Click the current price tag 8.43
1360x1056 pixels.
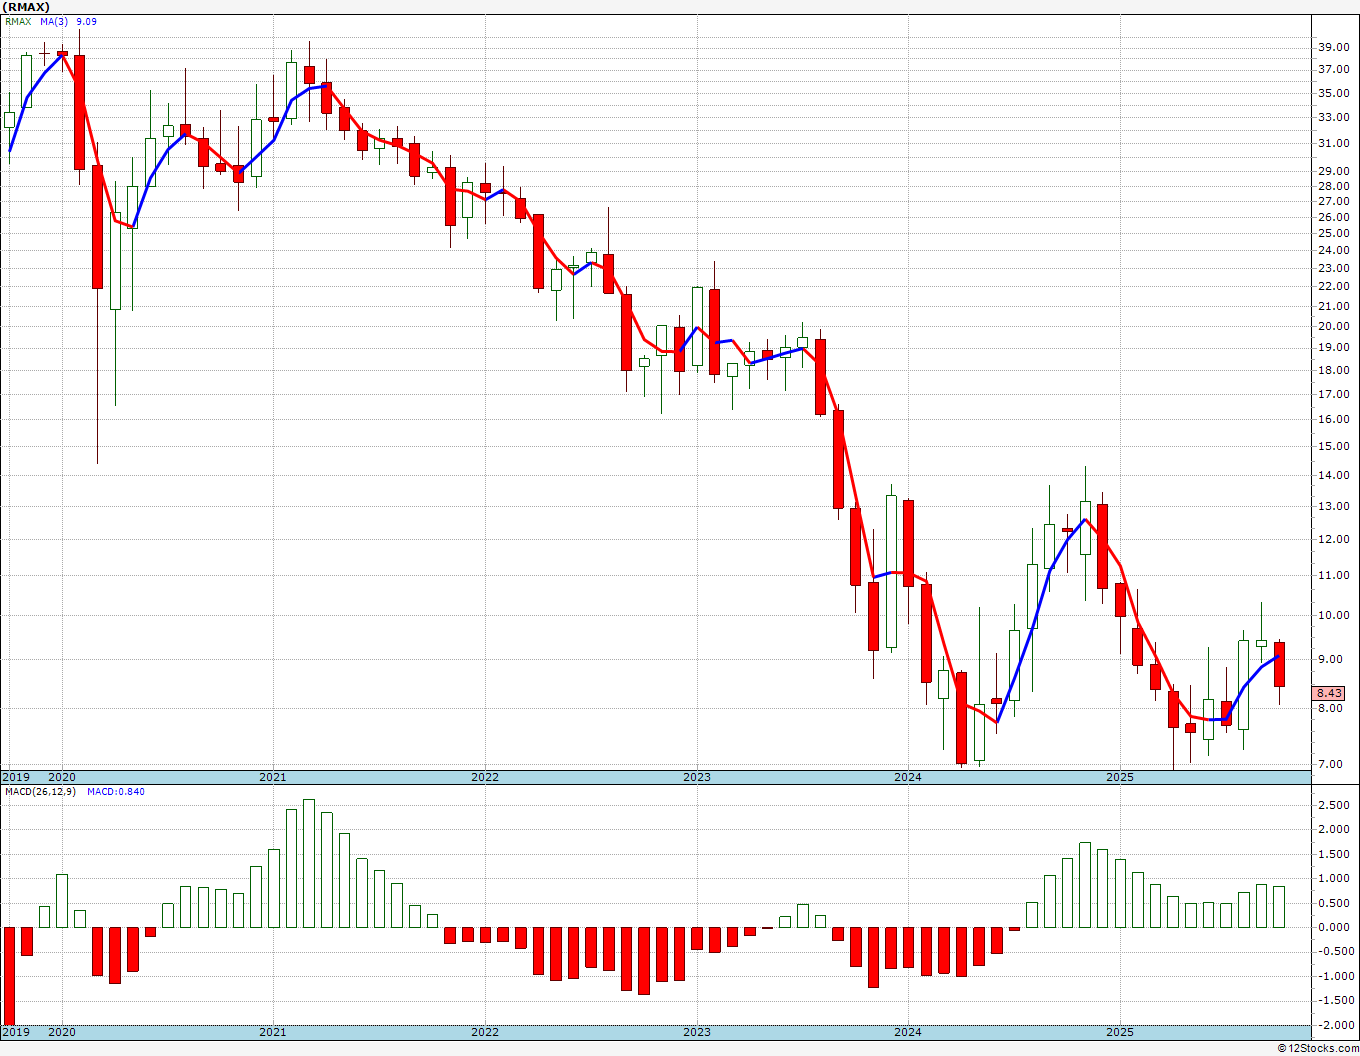pyautogui.click(x=1329, y=693)
